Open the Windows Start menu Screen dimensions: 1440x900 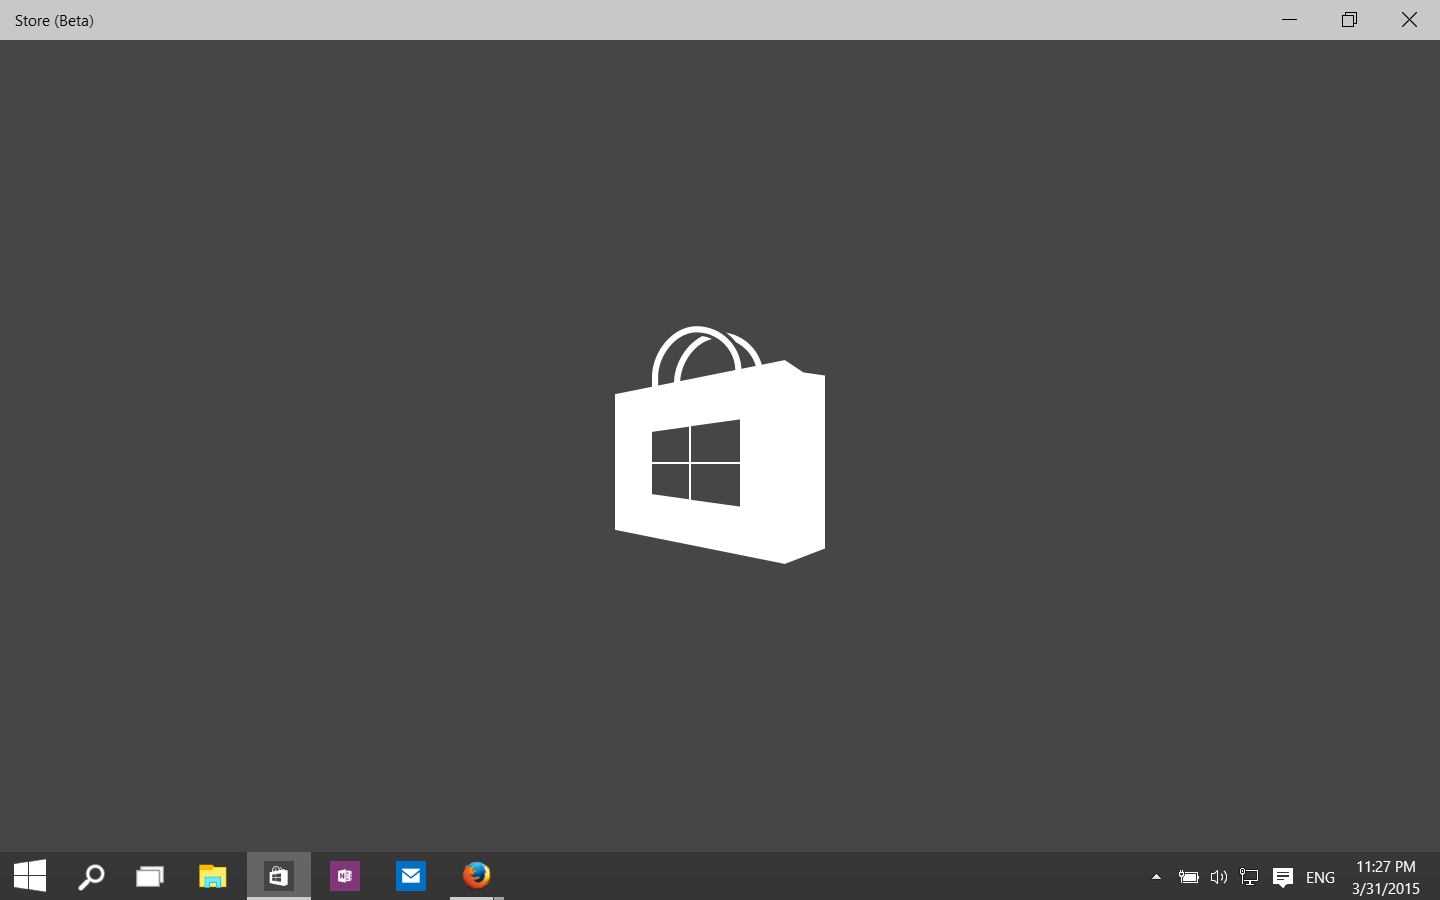(x=30, y=876)
